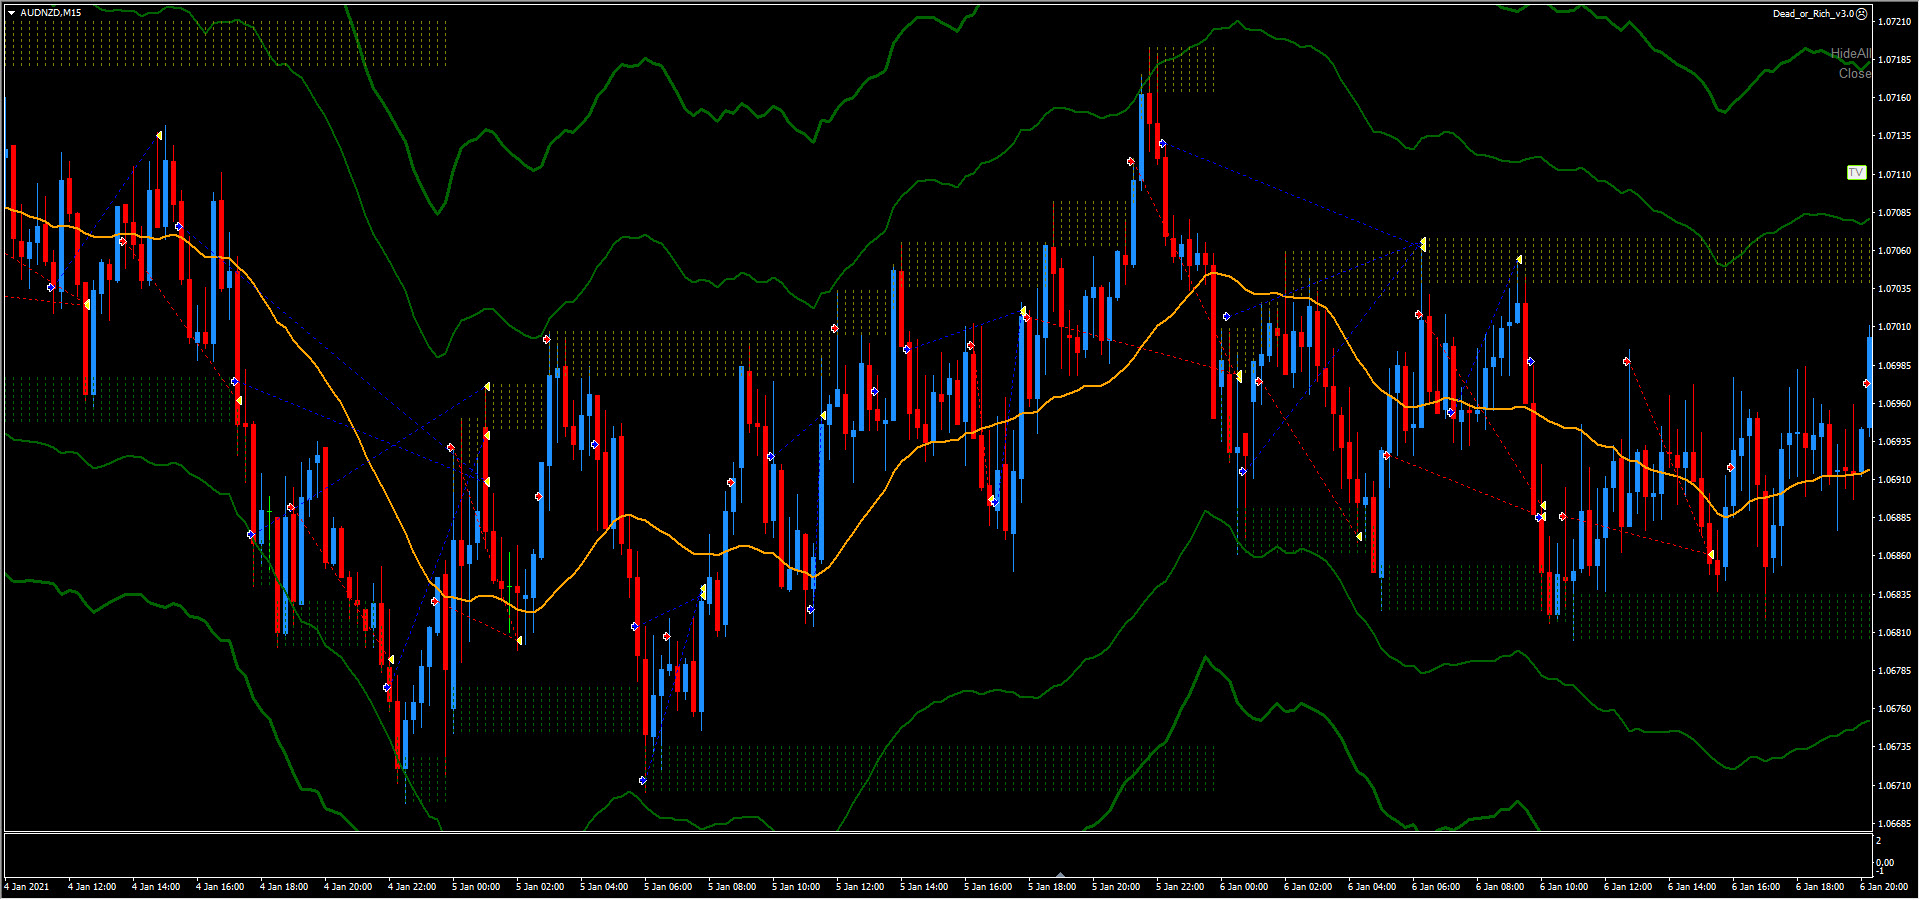Click the 5 Jan 16:00 time label
Viewport: 1920px width, 900px height.
click(x=988, y=887)
